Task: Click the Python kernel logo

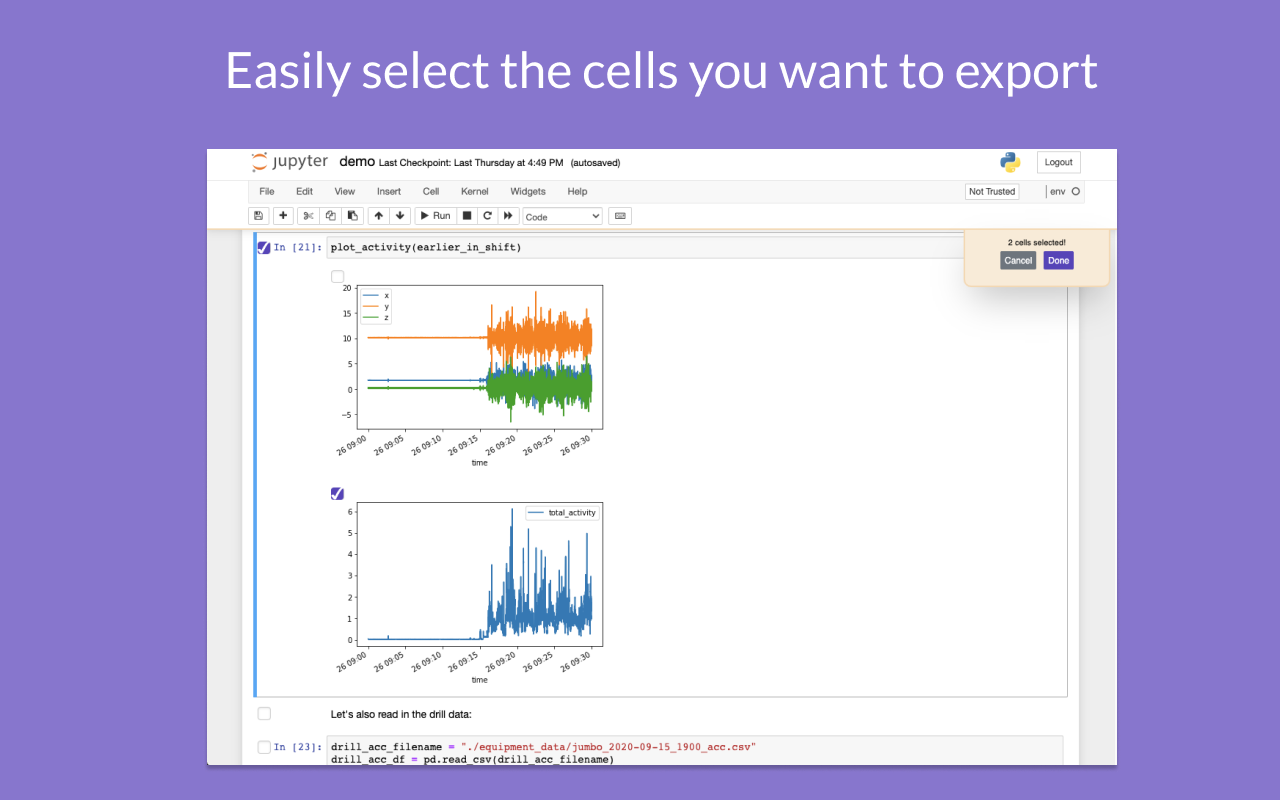Action: coord(1010,162)
